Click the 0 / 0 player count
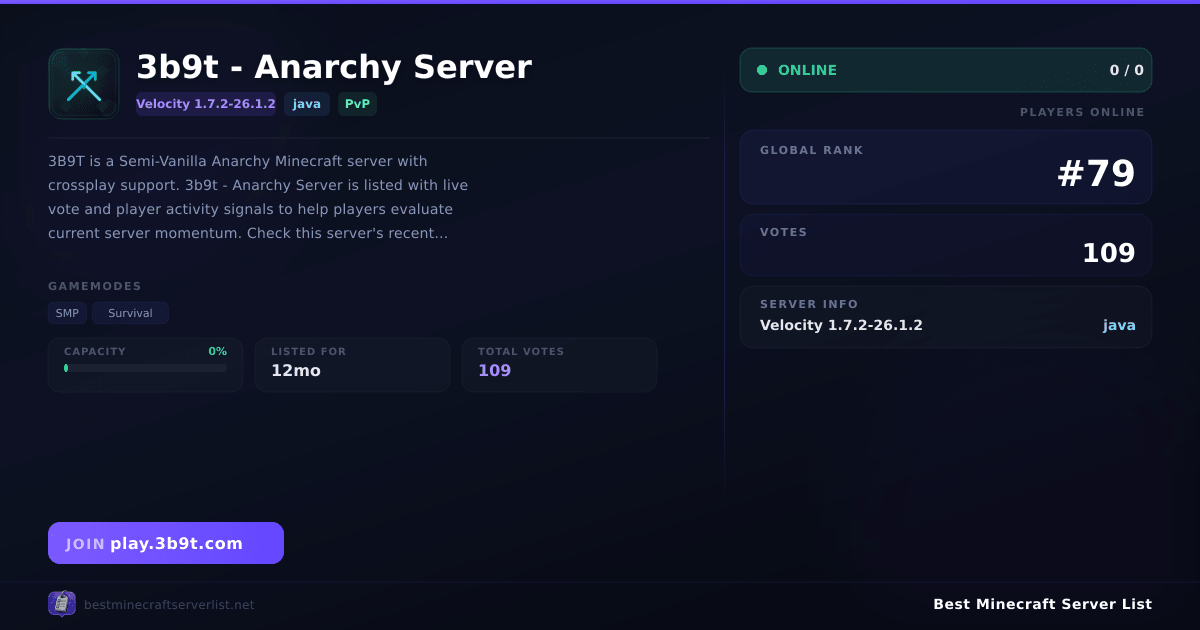Screen dimensions: 1200x630 [x=1126, y=70]
